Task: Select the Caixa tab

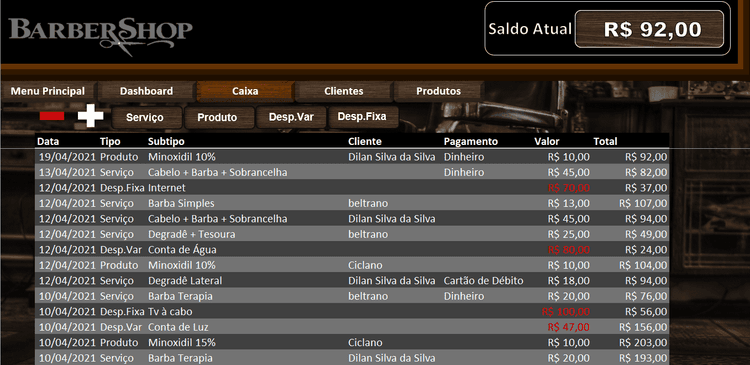Action: (245, 91)
